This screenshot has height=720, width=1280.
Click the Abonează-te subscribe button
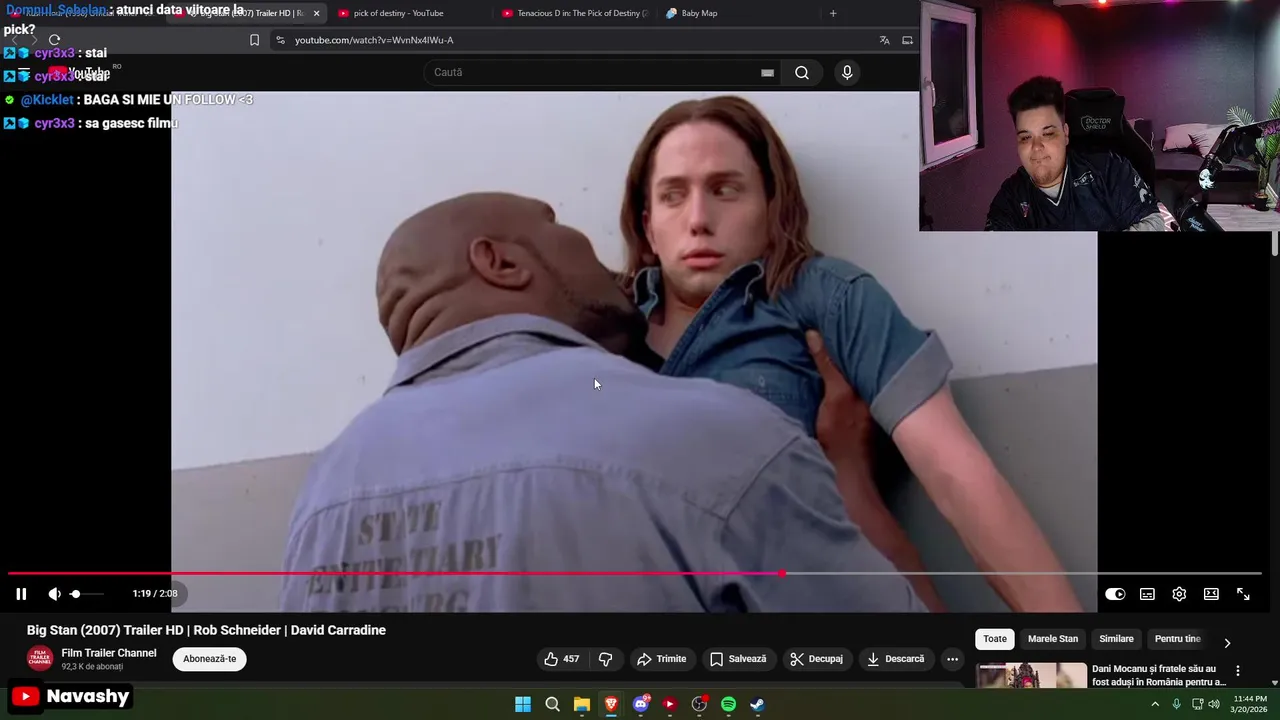point(209,659)
